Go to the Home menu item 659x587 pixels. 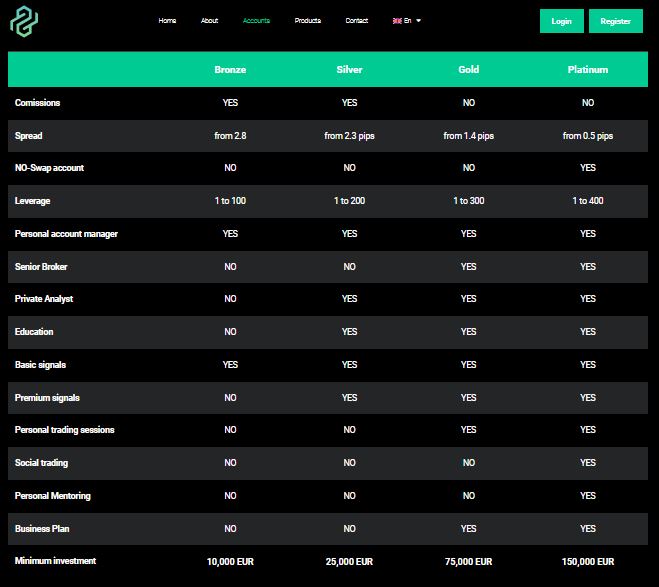[x=167, y=21]
